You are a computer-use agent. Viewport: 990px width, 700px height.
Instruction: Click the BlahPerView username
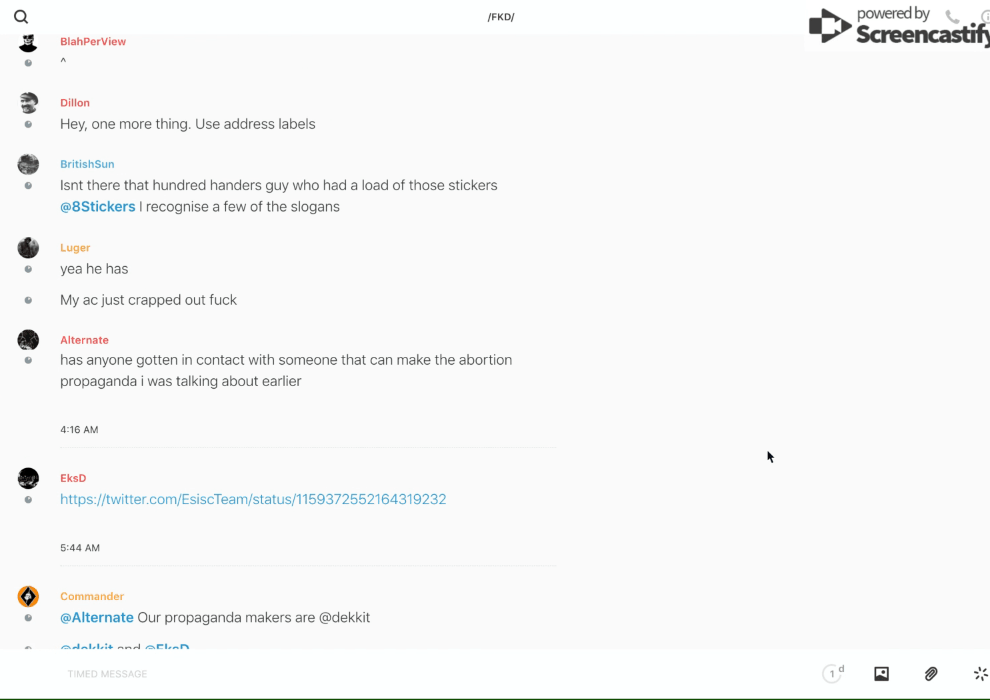pos(93,42)
